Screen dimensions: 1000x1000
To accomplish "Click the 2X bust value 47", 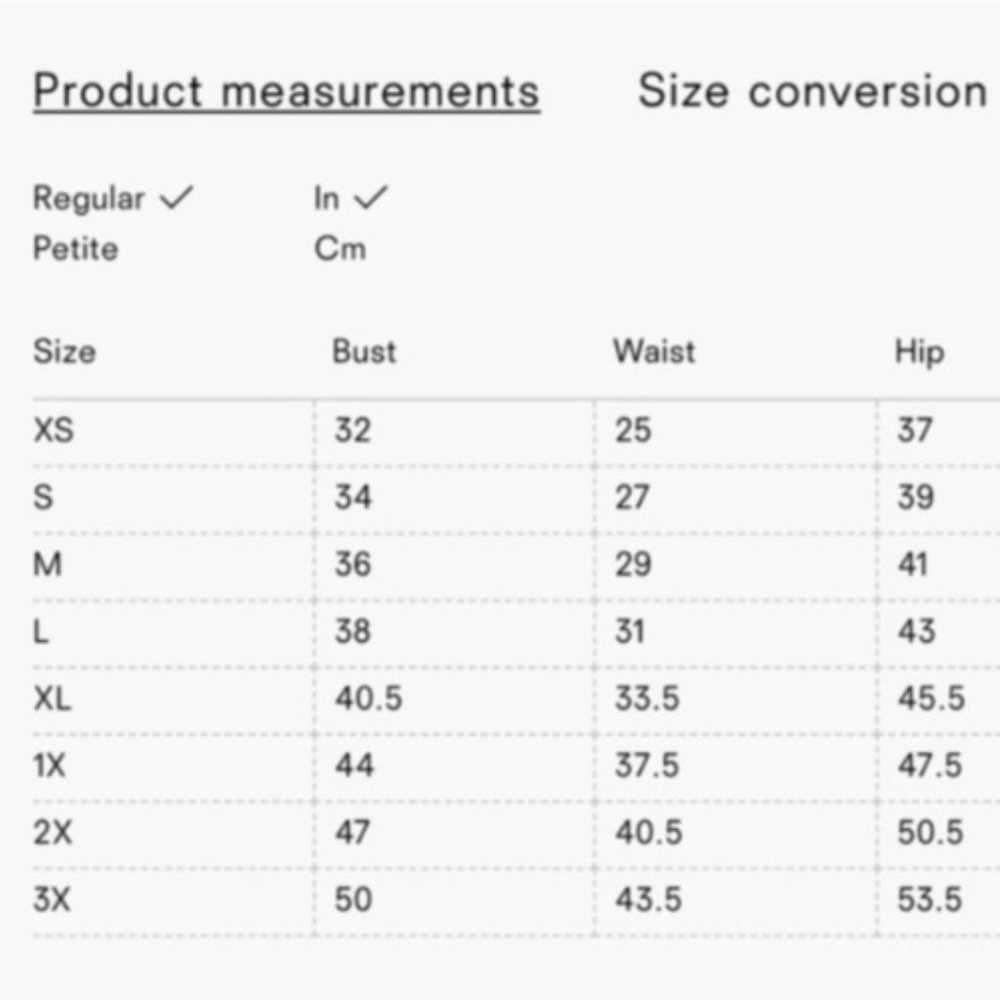I will [x=353, y=832].
